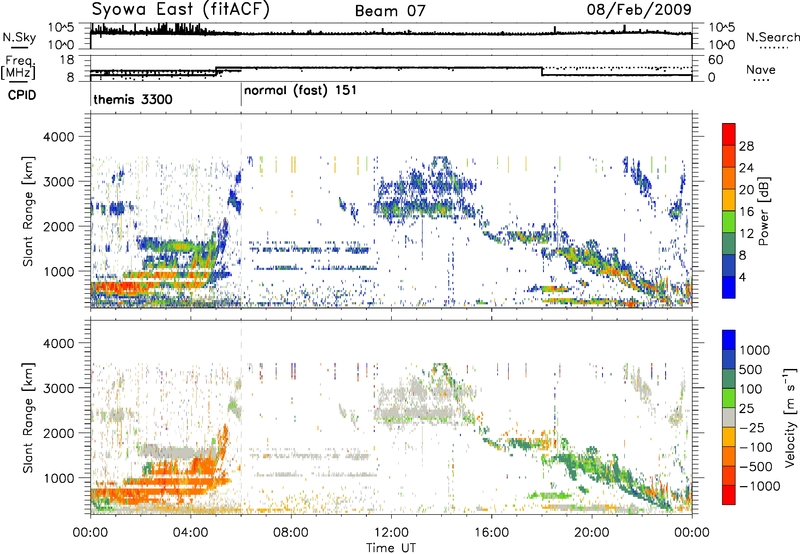The image size is (800, 554).
Task: Click '4000' on power panel range axis
Action: [x=59, y=137]
